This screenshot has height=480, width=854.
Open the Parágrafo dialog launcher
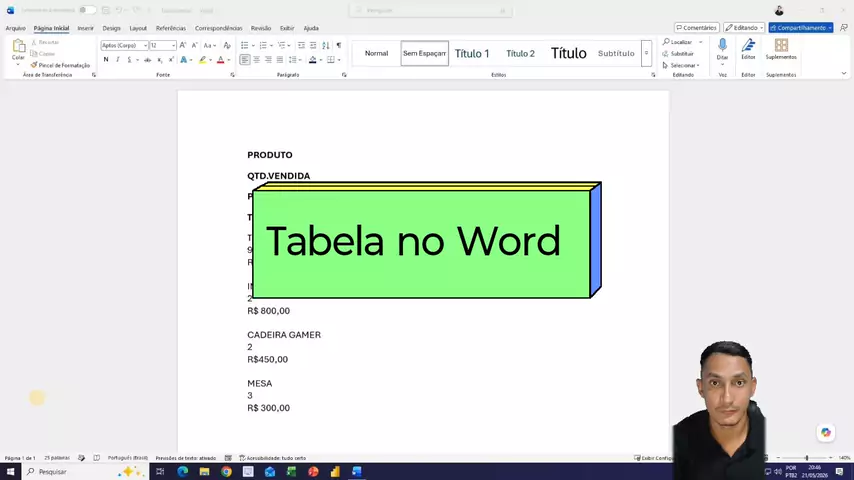344,75
